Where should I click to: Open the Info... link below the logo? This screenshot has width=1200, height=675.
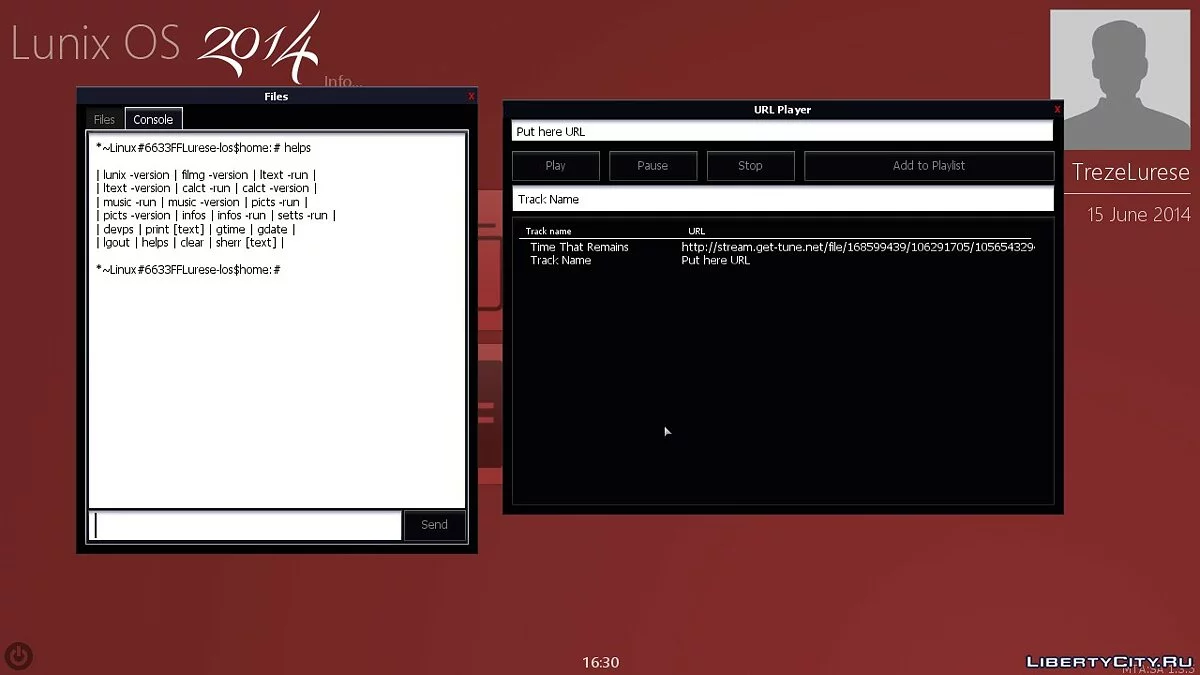(344, 82)
